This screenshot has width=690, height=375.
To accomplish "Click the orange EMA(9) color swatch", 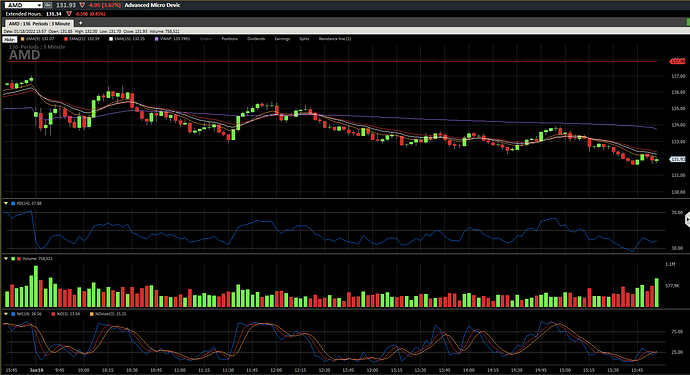I will (x=22, y=39).
